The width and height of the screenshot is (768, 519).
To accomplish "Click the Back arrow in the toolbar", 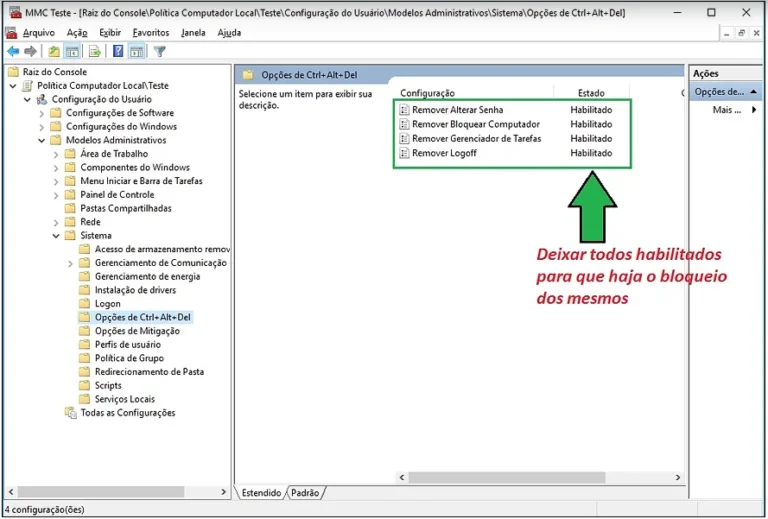I will [x=13, y=51].
